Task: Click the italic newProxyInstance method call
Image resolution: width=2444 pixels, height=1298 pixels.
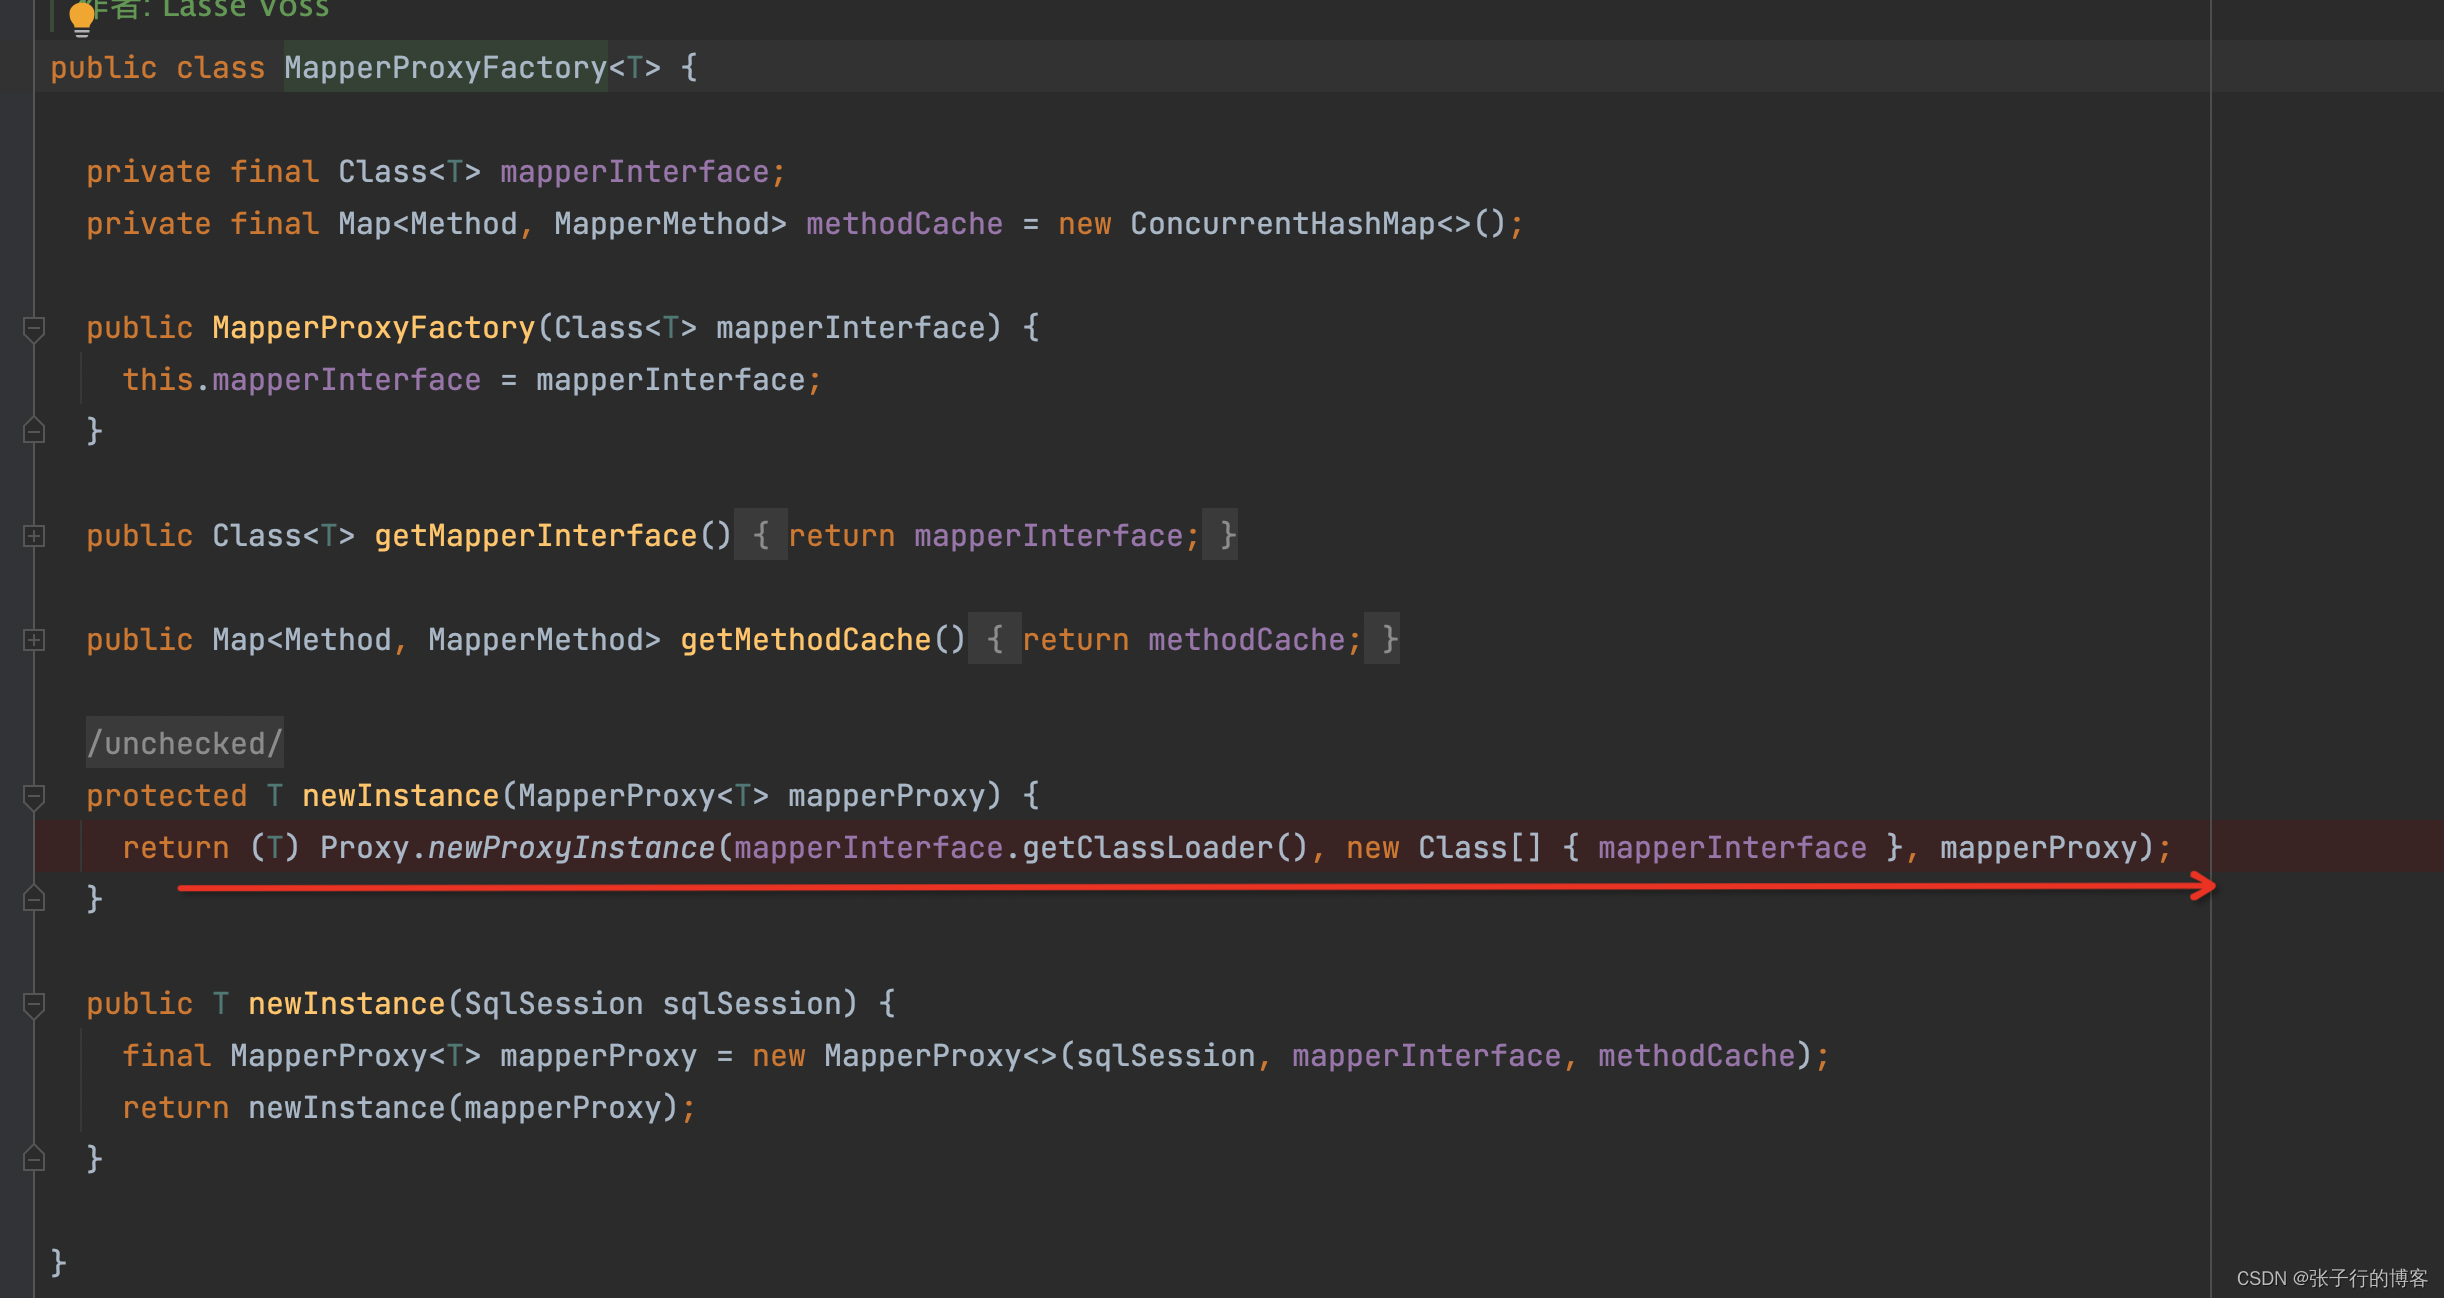Action: [570, 847]
